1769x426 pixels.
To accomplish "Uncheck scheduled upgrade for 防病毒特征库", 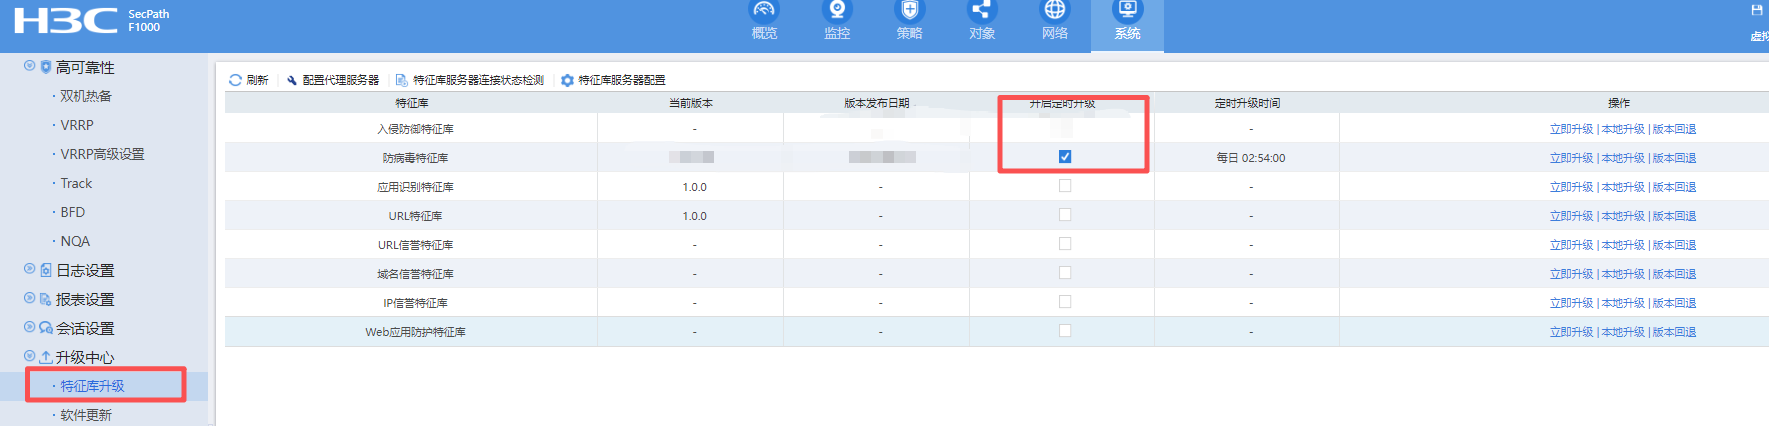I will (1065, 157).
